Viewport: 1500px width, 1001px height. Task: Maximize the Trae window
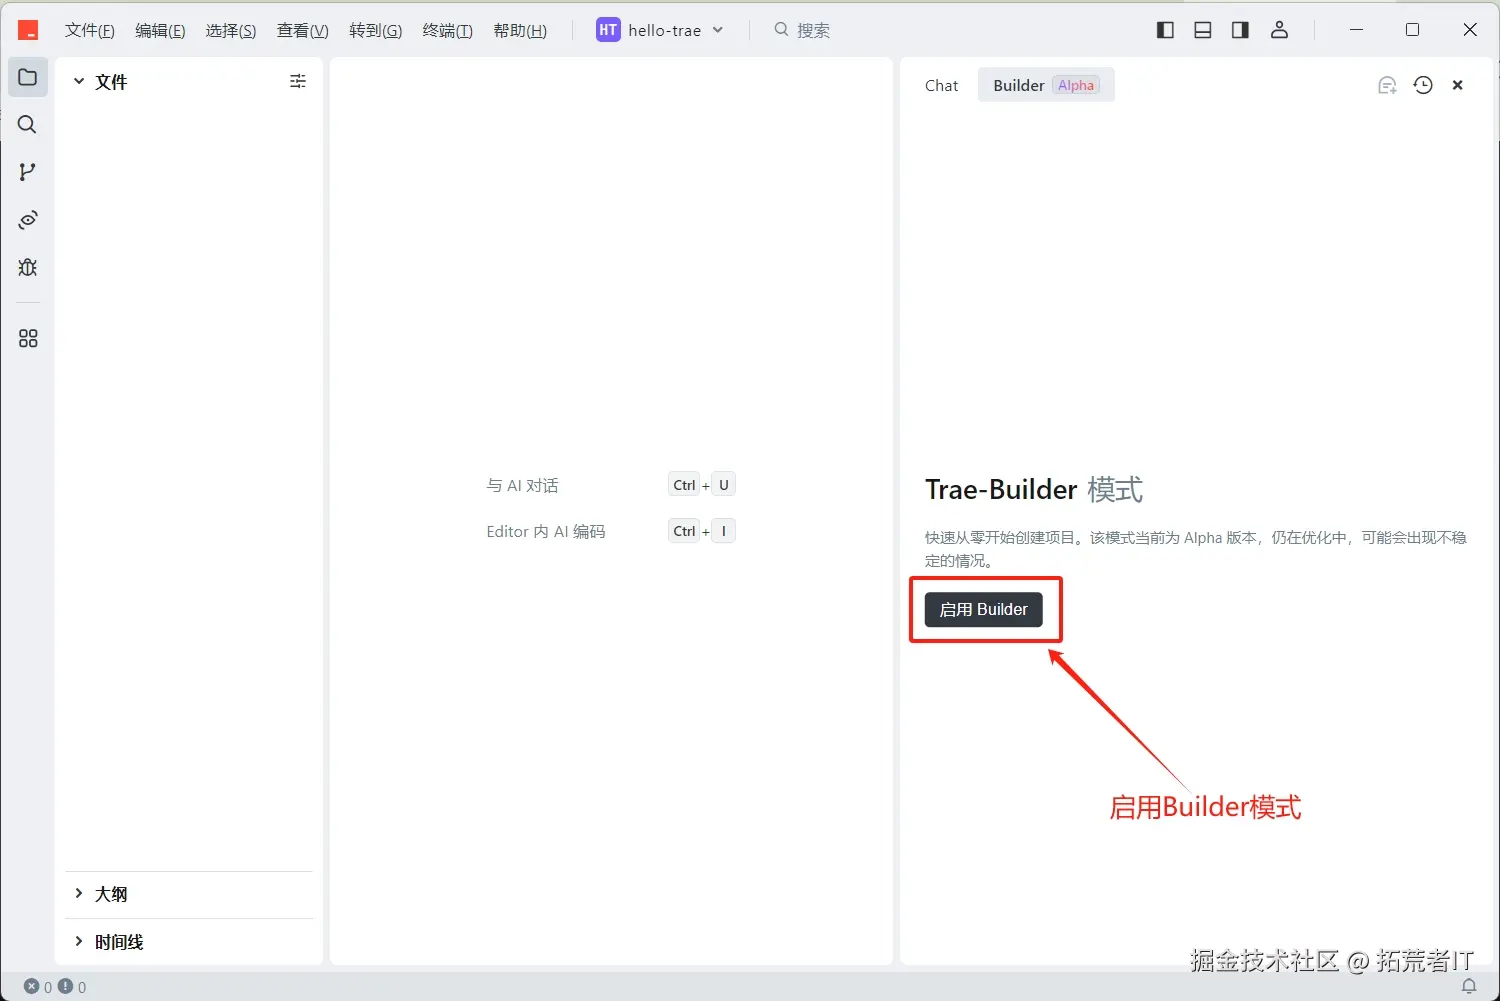[x=1413, y=30]
